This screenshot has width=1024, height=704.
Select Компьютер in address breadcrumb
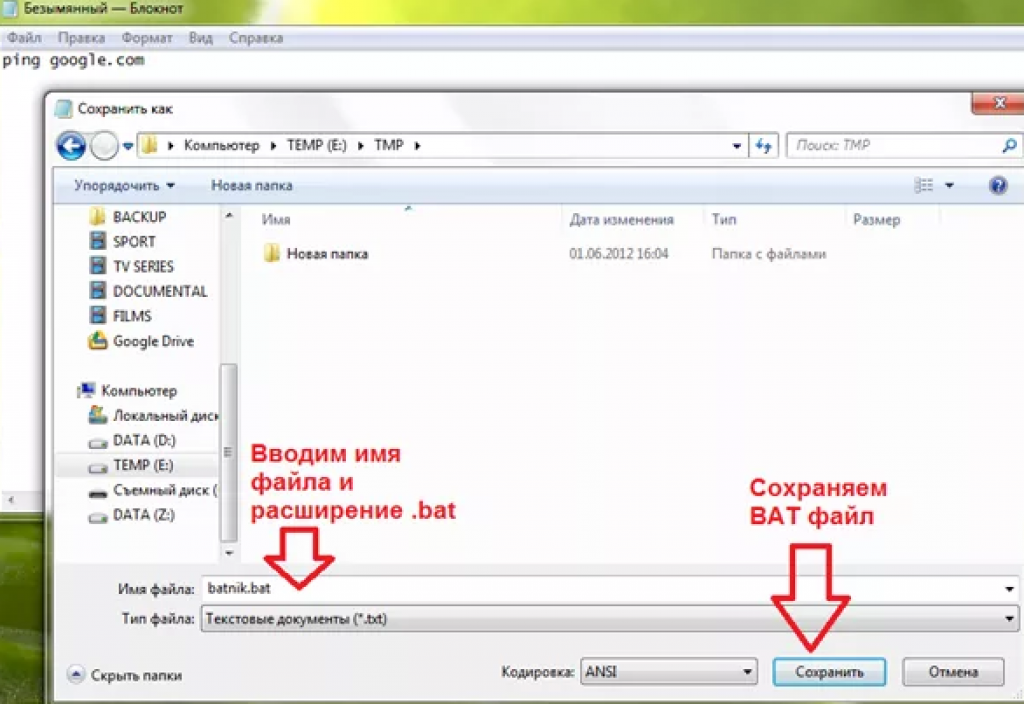pos(221,145)
